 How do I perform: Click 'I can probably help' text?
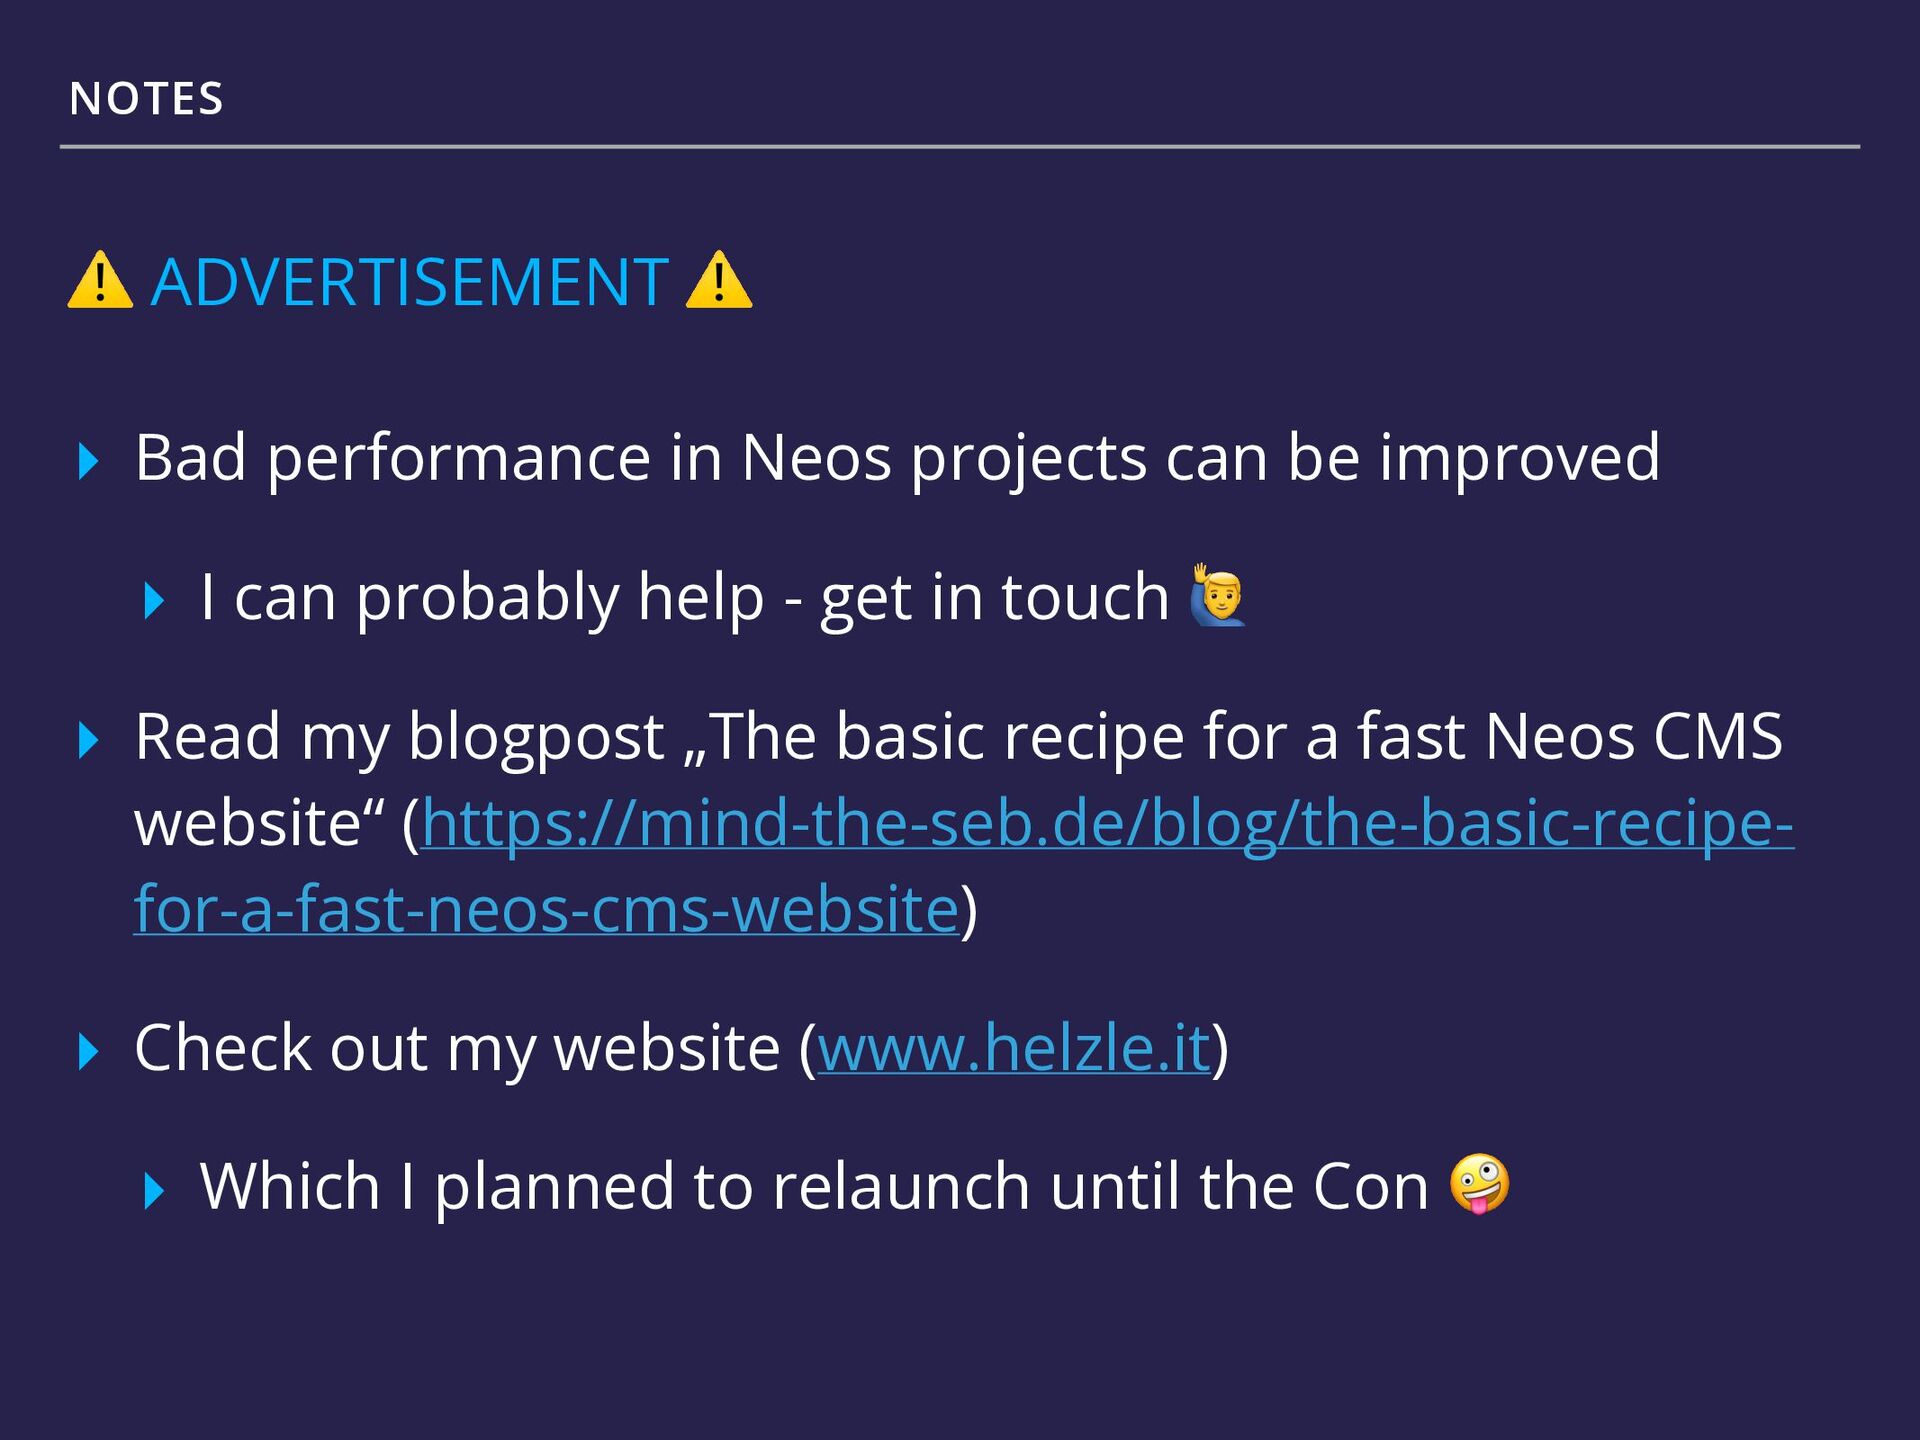pyautogui.click(x=482, y=598)
